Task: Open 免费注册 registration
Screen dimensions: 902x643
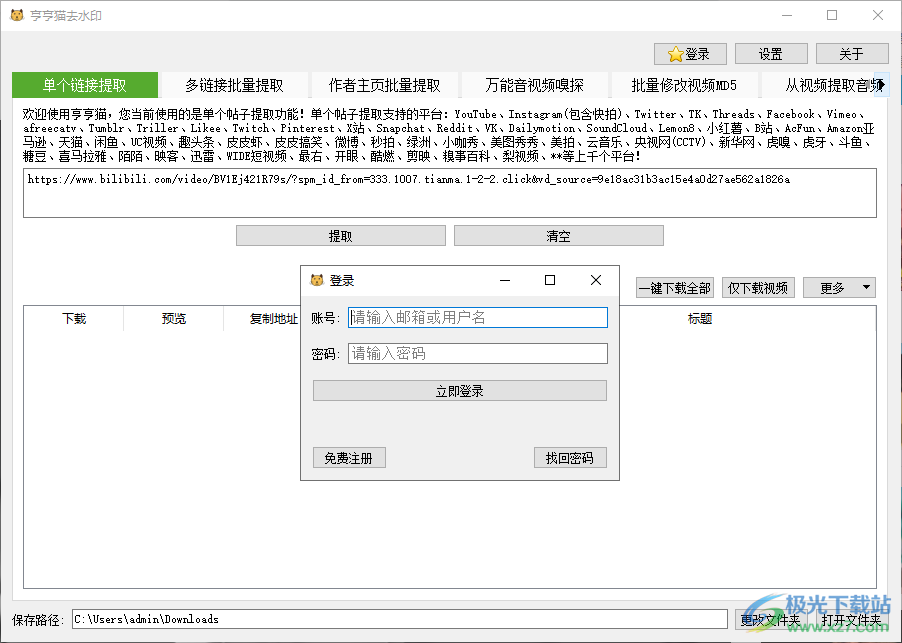Action: (x=348, y=458)
